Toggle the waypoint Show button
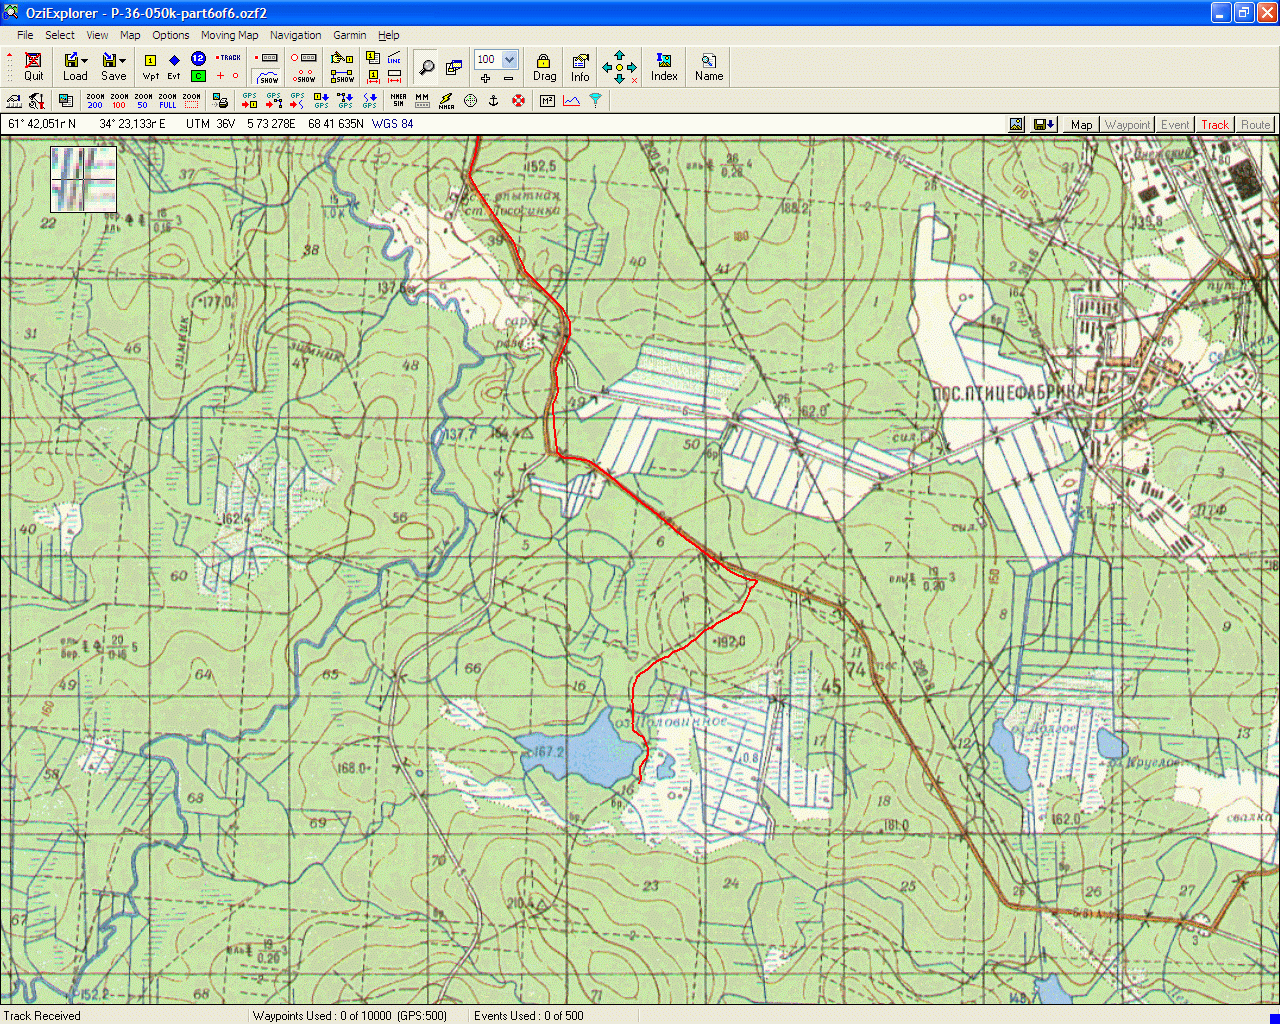The image size is (1280, 1024). click(305, 77)
